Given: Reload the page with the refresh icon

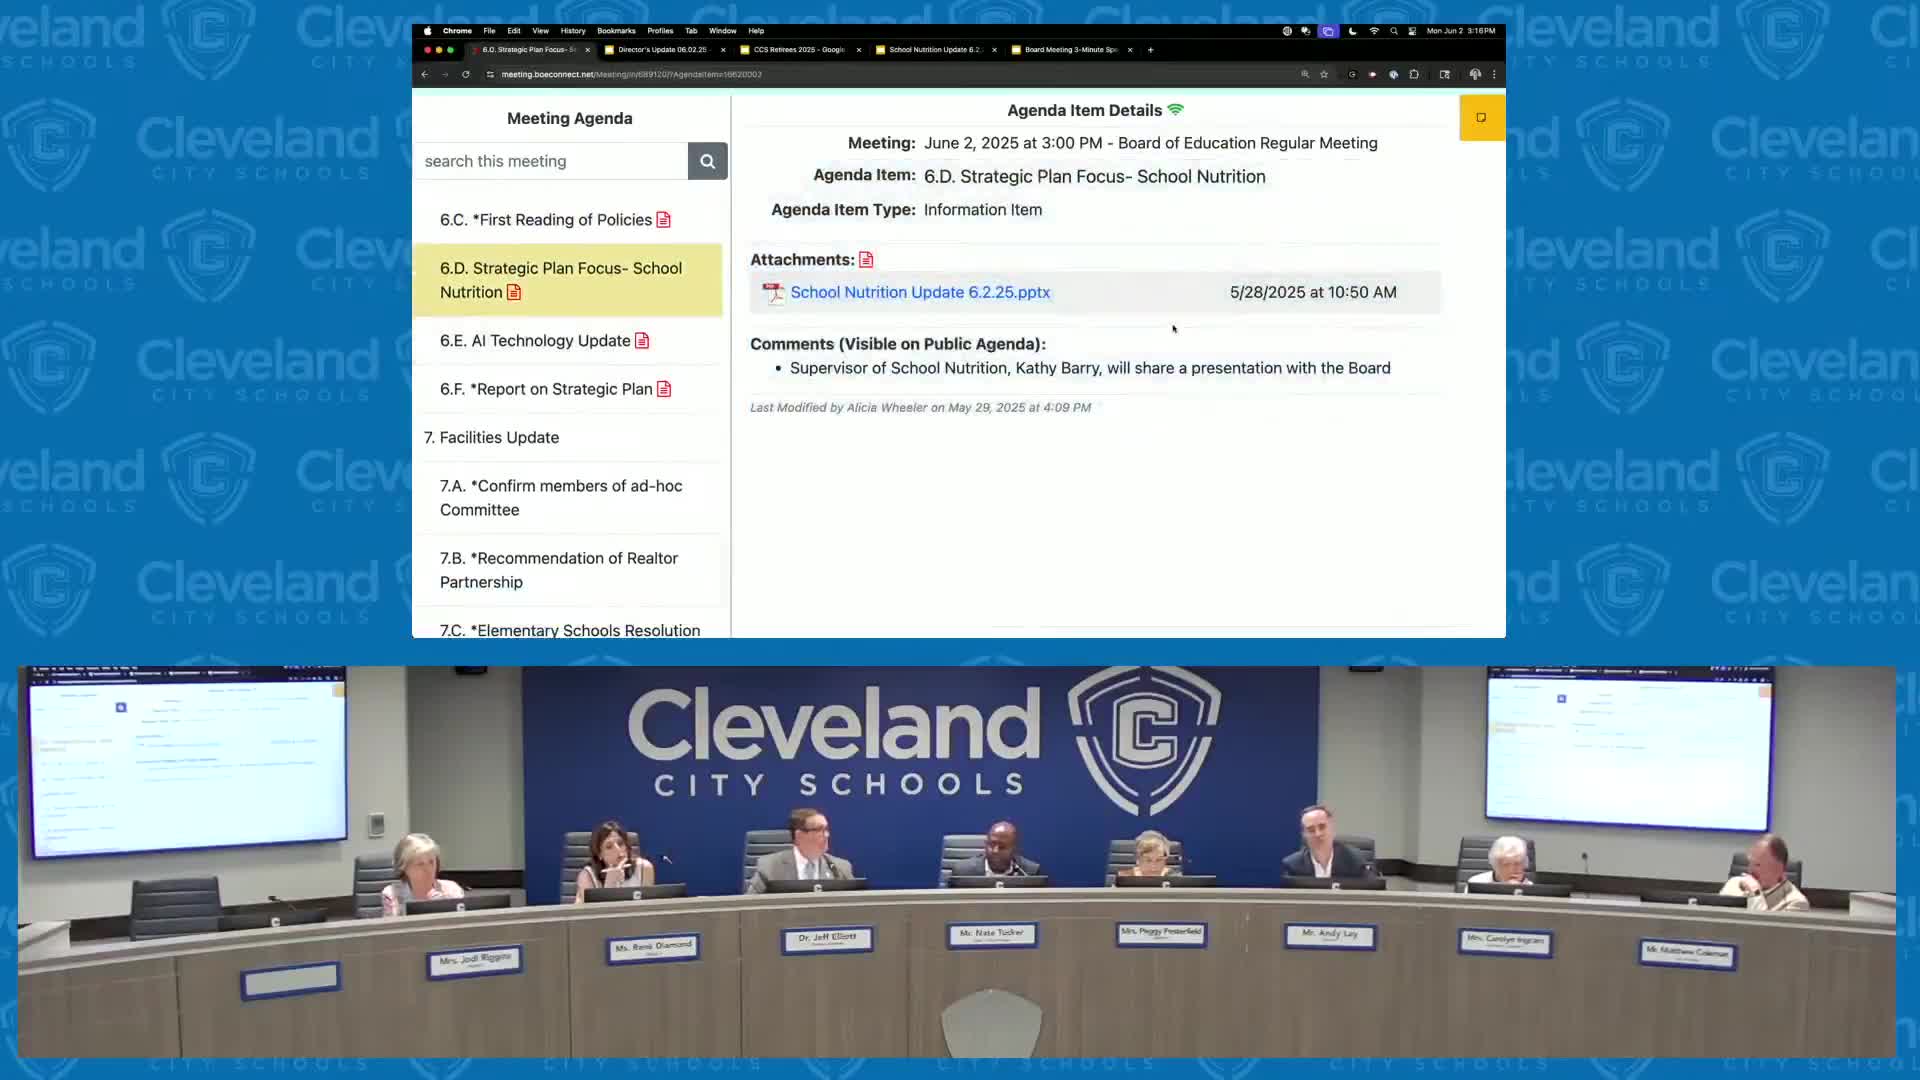Looking at the screenshot, I should [x=466, y=74].
